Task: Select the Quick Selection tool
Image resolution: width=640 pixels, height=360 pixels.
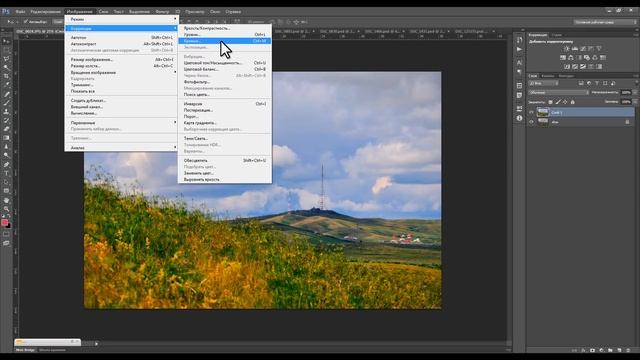Action: point(6,67)
